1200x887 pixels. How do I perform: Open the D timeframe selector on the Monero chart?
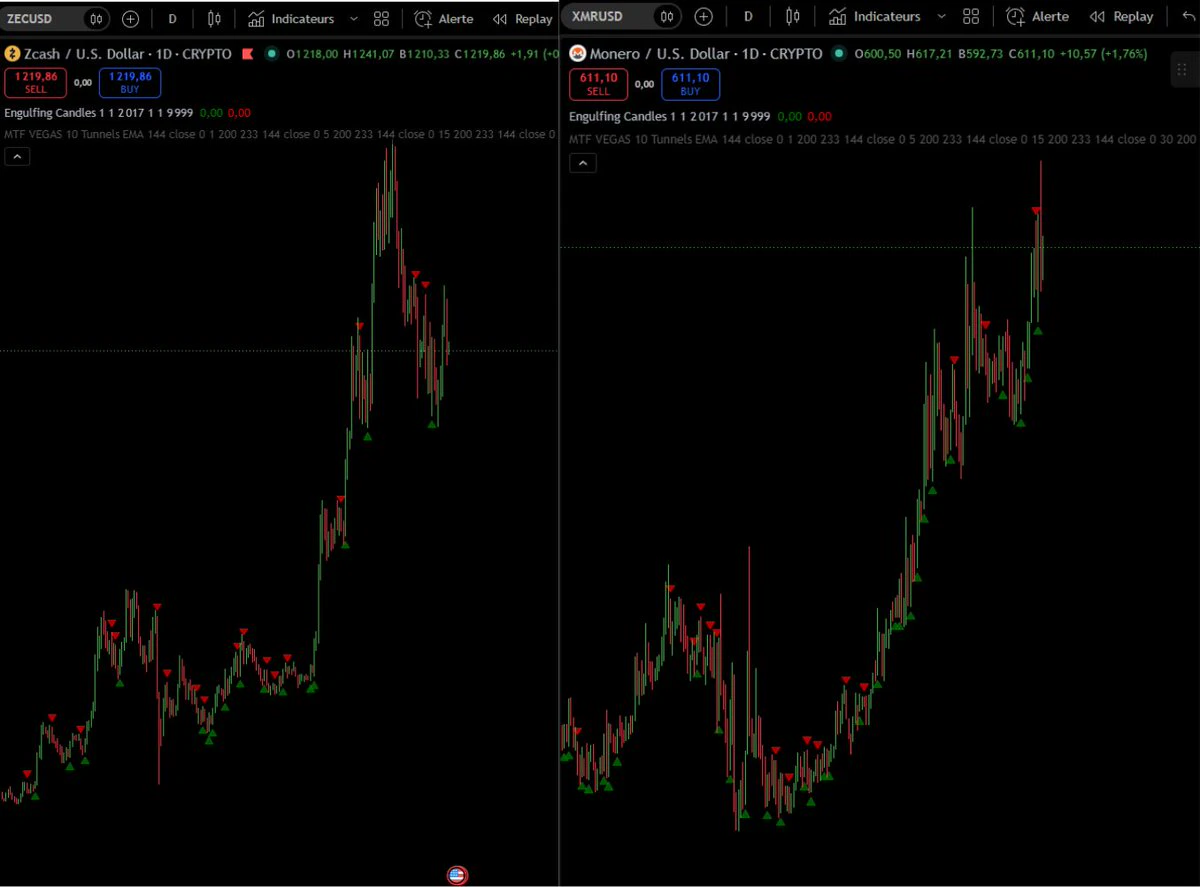coord(748,17)
